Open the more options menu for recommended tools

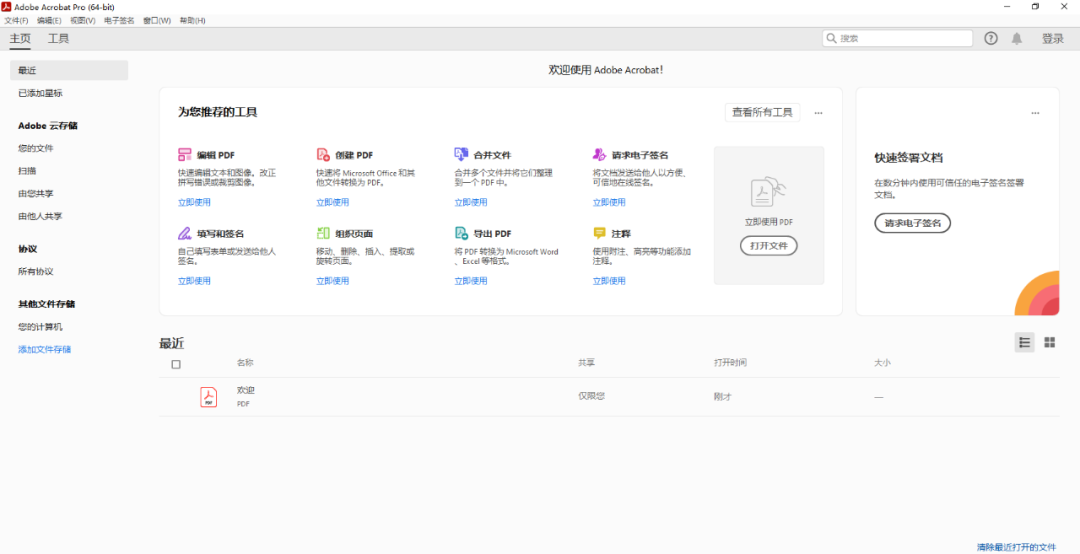(x=818, y=113)
